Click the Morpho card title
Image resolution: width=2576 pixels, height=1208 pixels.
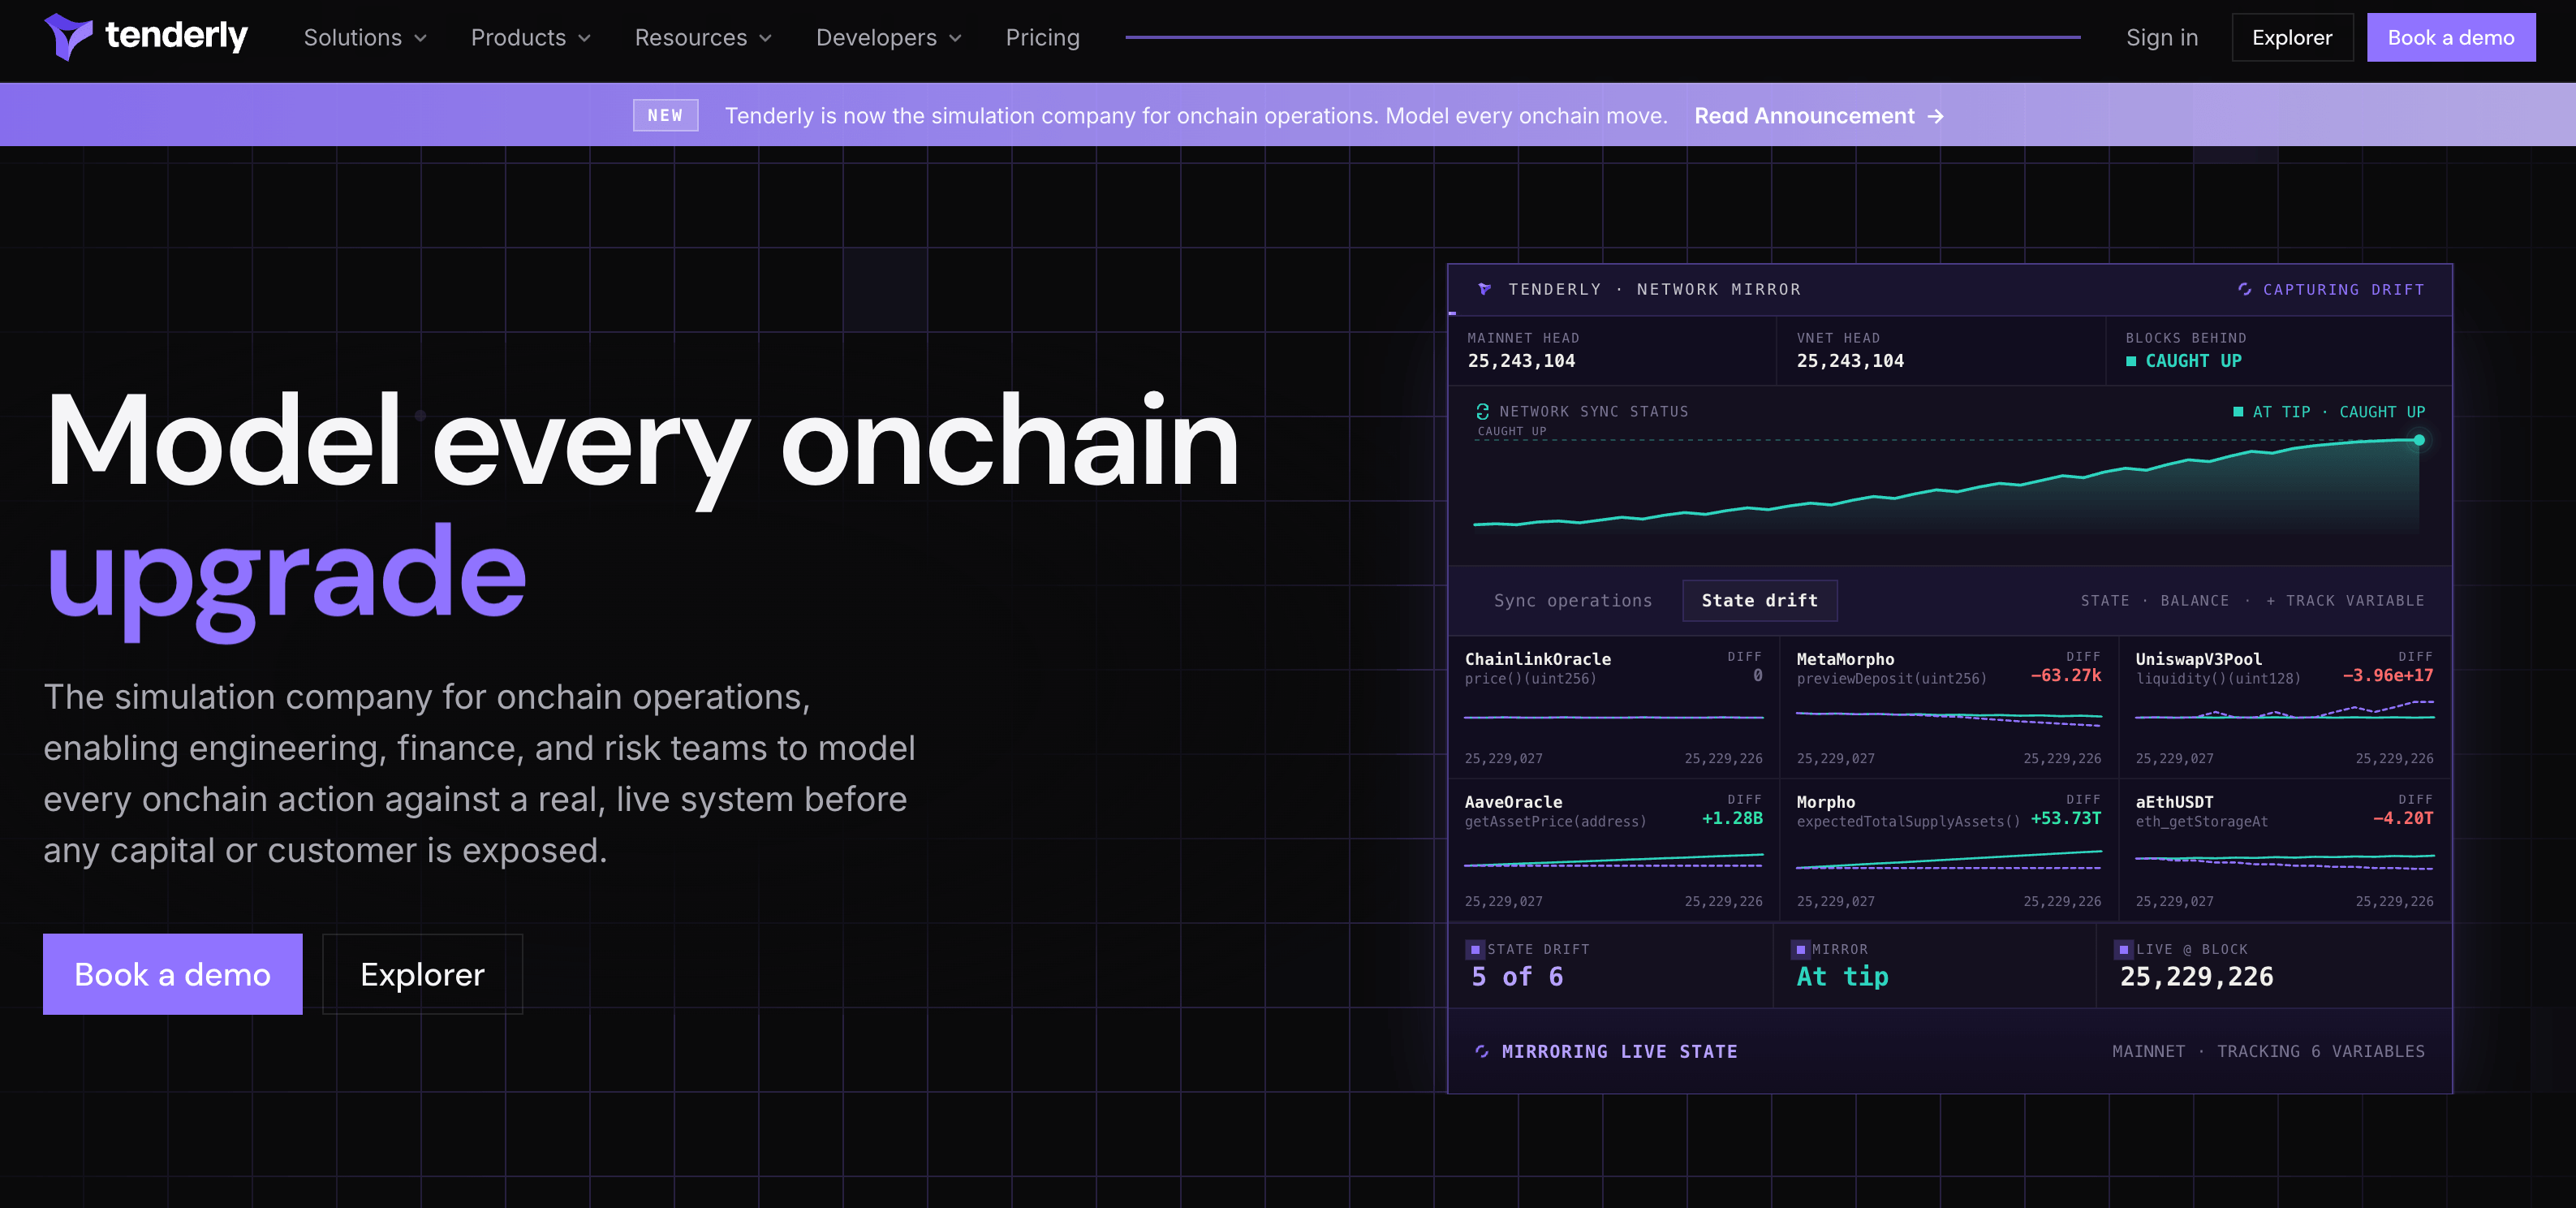pos(1825,802)
